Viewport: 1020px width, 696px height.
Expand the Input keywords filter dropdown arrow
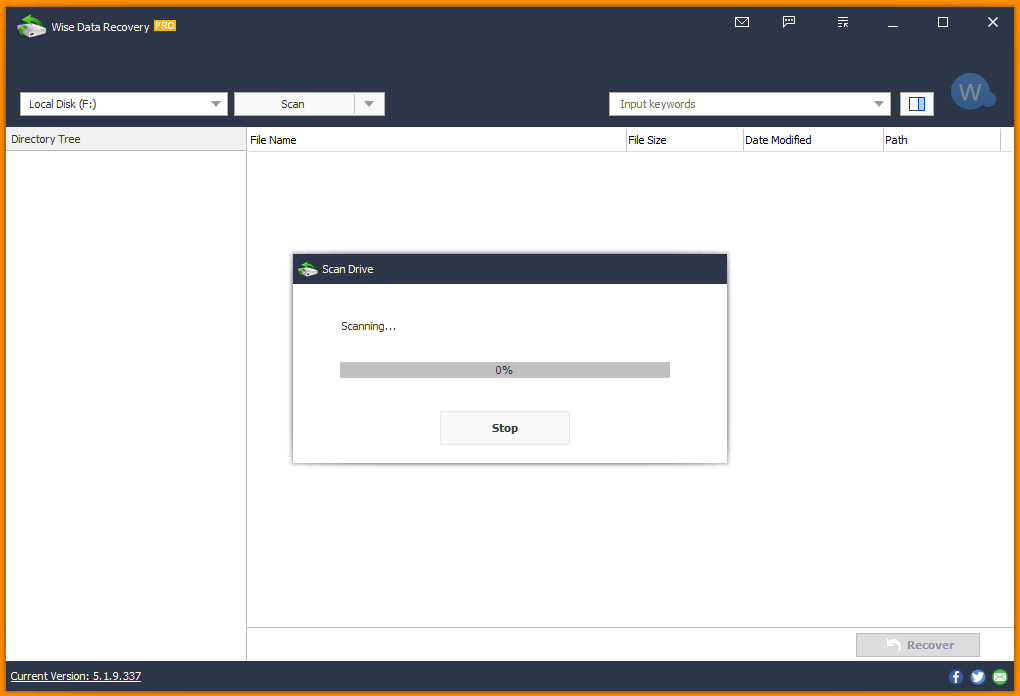click(879, 104)
